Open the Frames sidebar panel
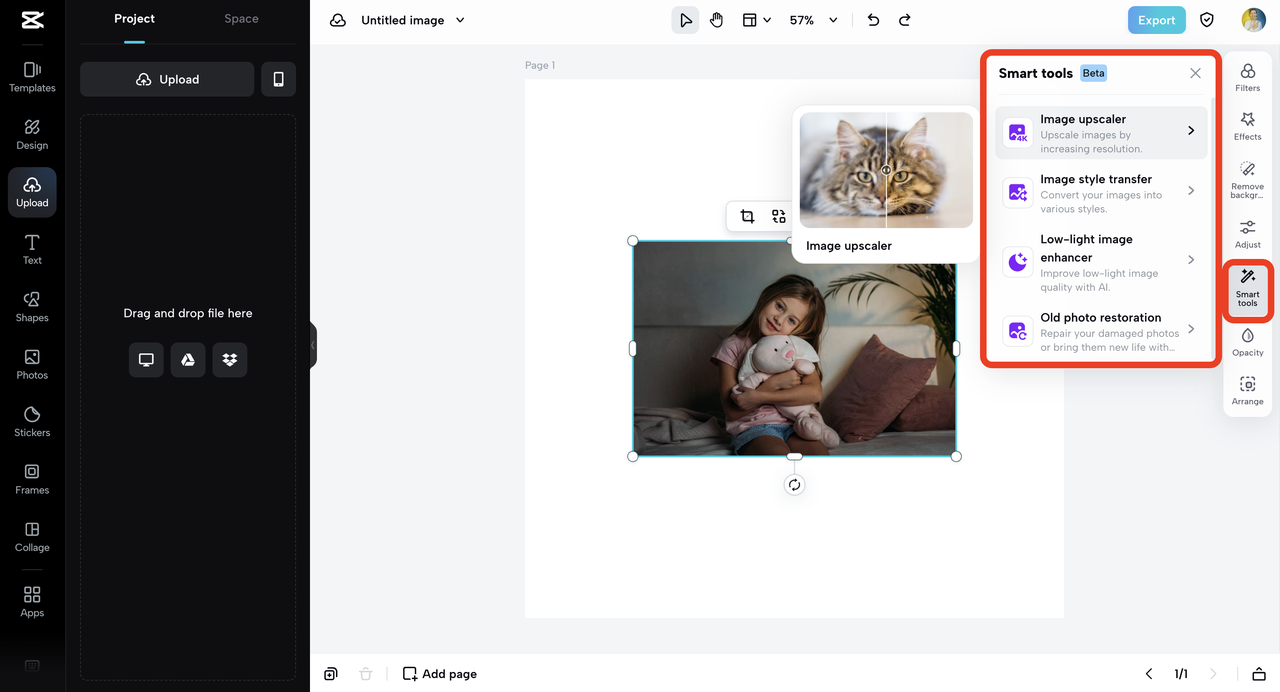 click(32, 480)
